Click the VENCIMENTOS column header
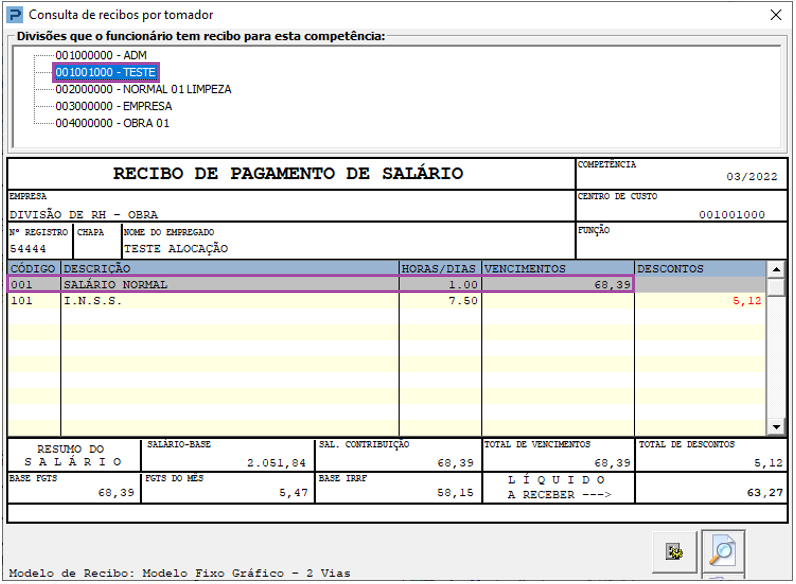Screen dimensions: 796x584 pyautogui.click(x=558, y=269)
